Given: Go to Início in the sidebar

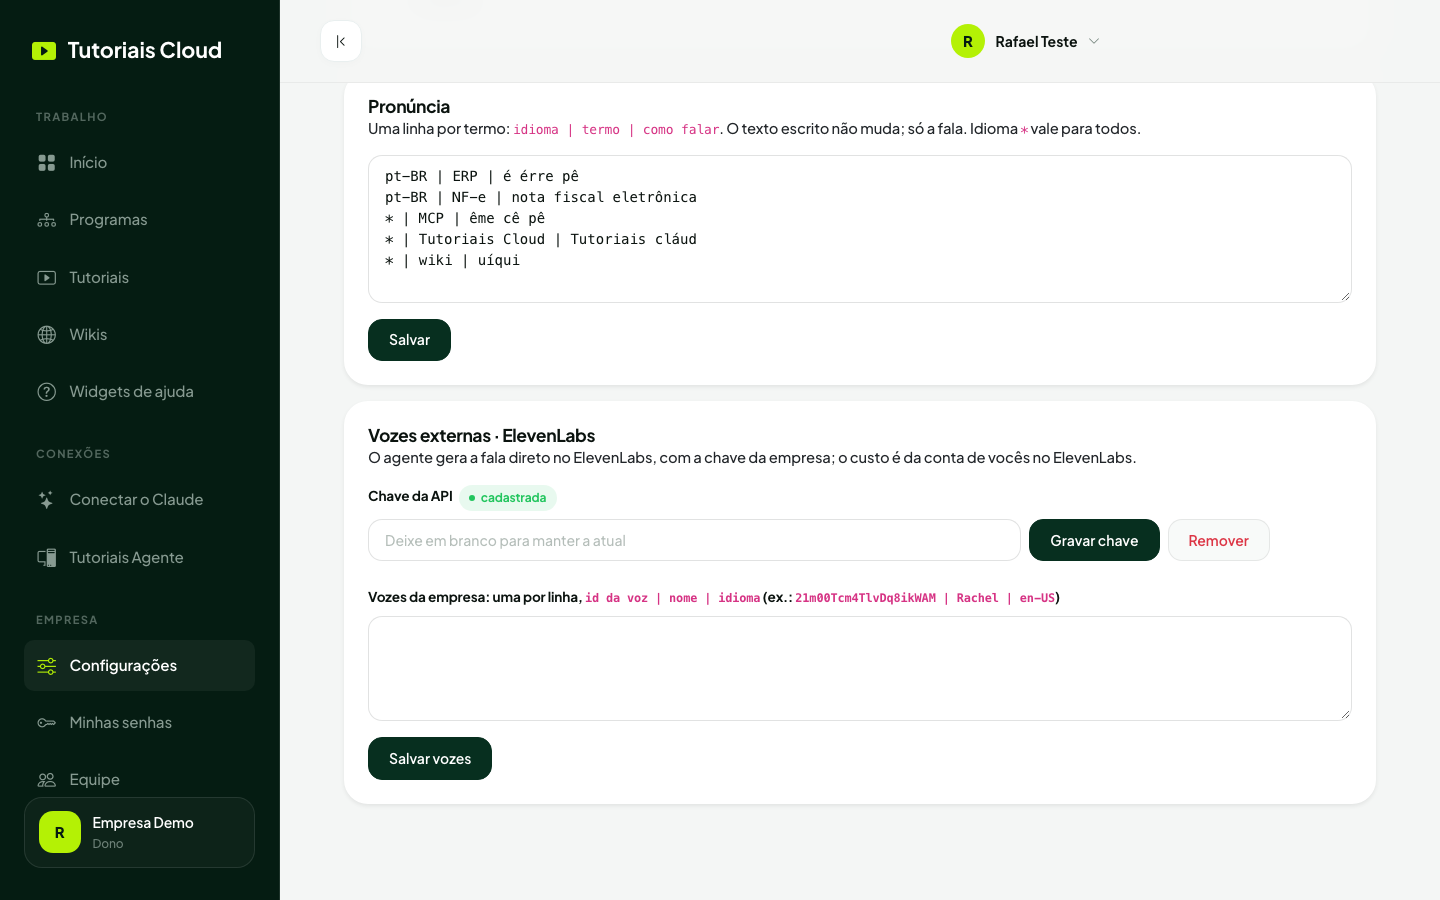Looking at the screenshot, I should click(x=139, y=163).
